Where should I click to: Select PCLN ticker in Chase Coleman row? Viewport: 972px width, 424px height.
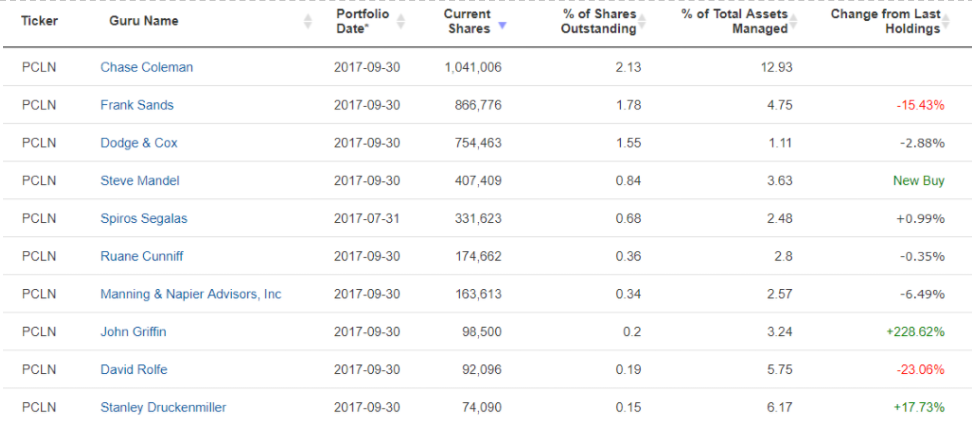tap(39, 67)
